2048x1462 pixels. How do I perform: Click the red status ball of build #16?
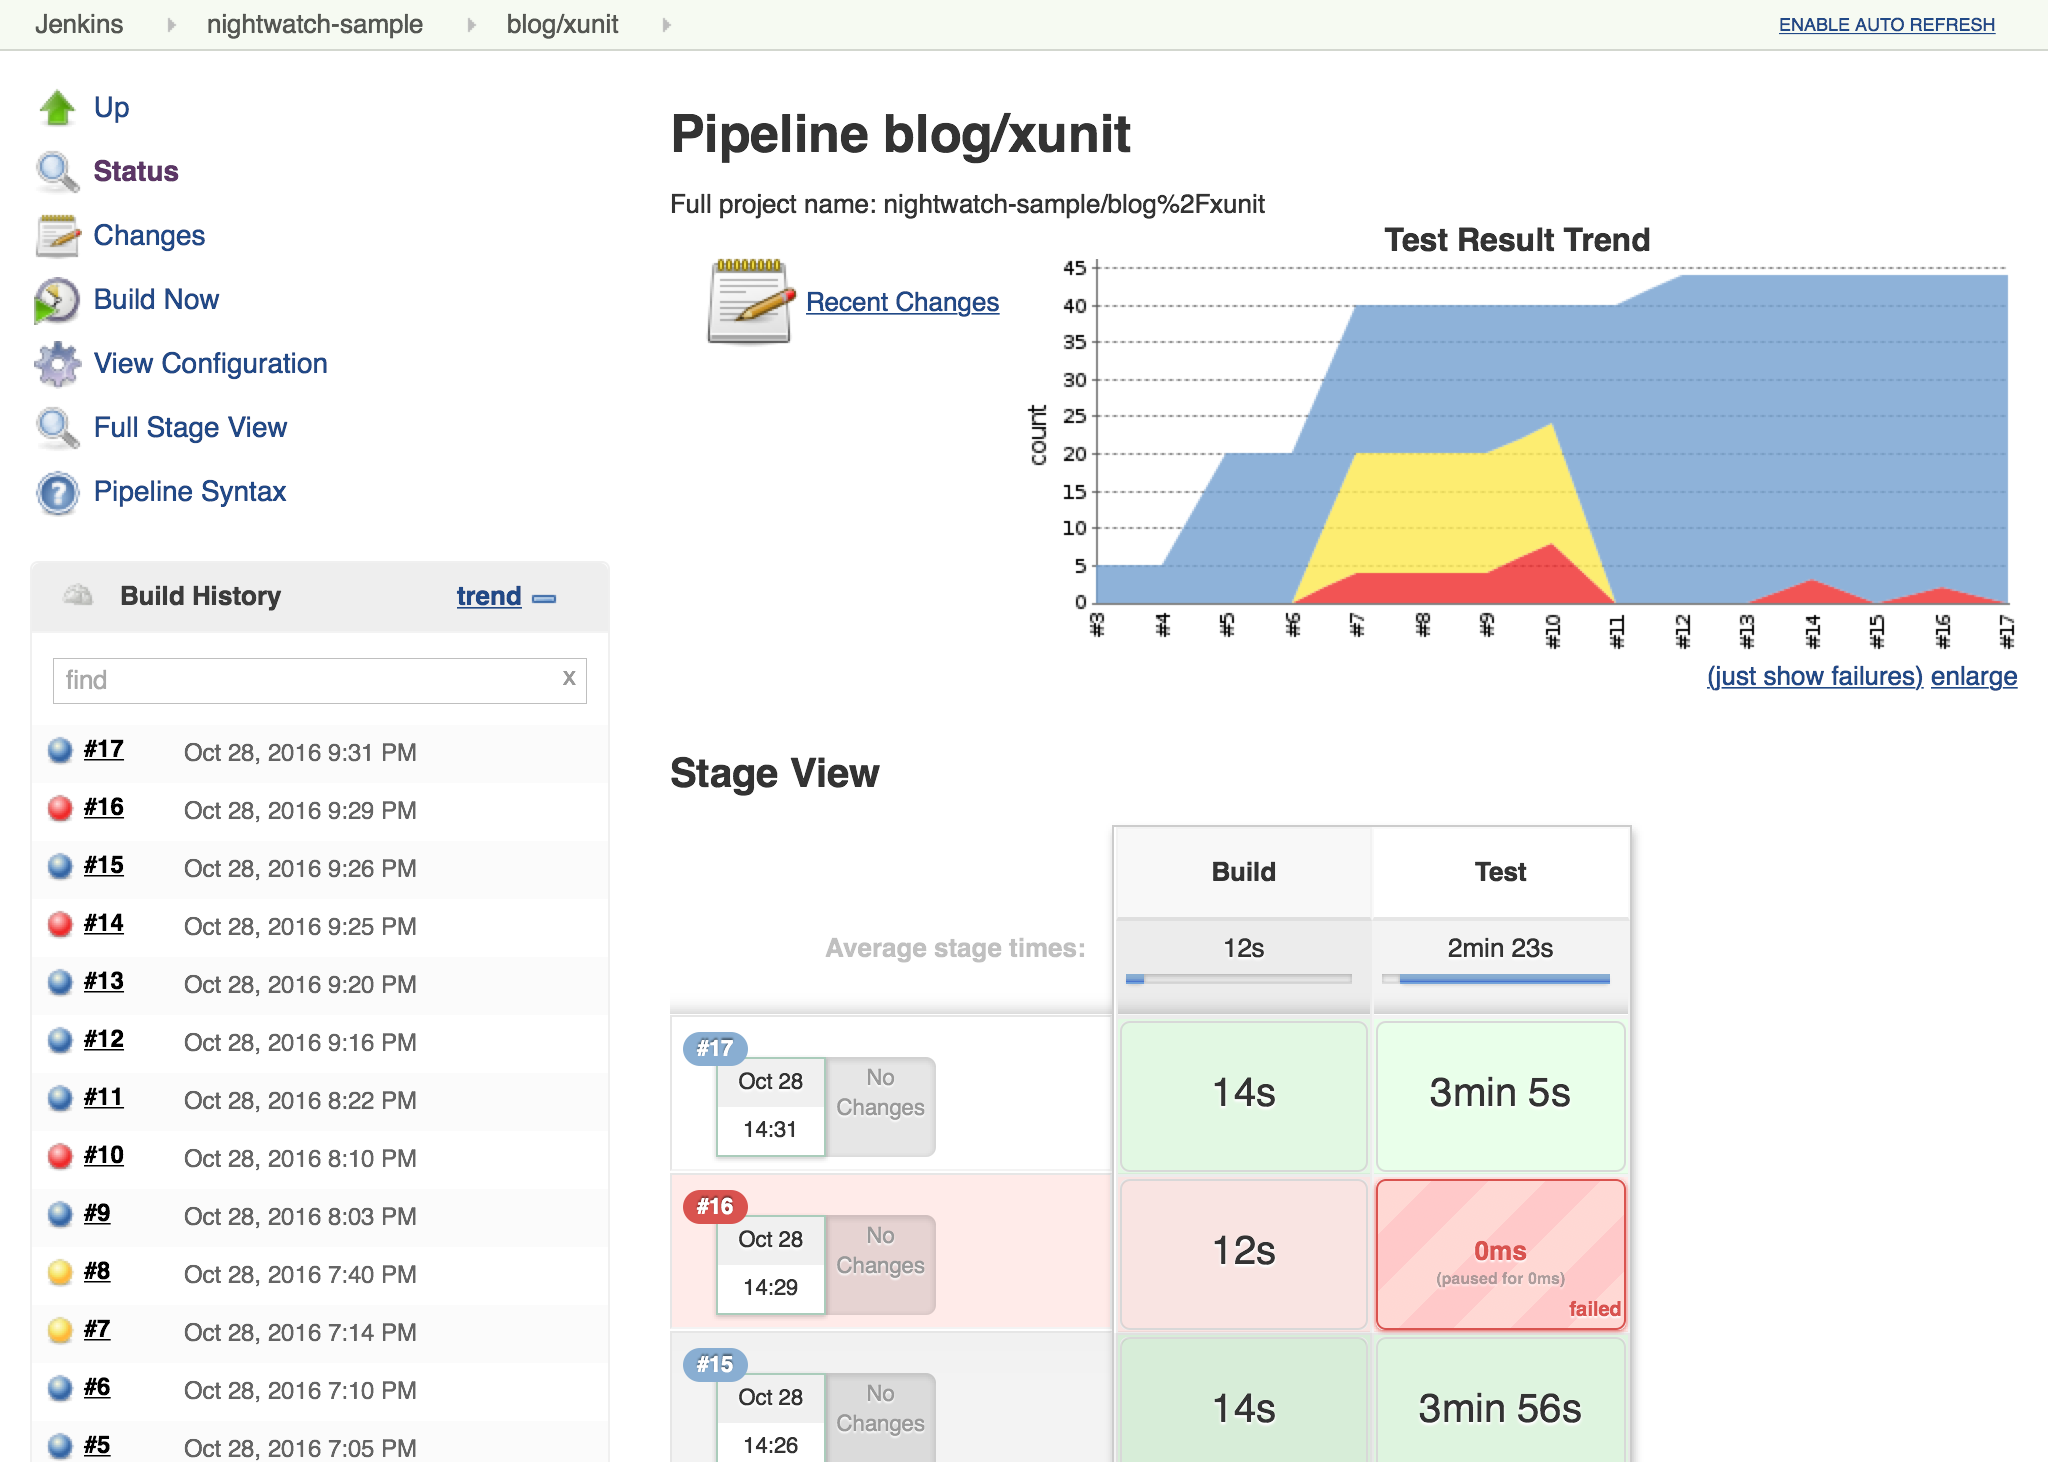pos(60,808)
